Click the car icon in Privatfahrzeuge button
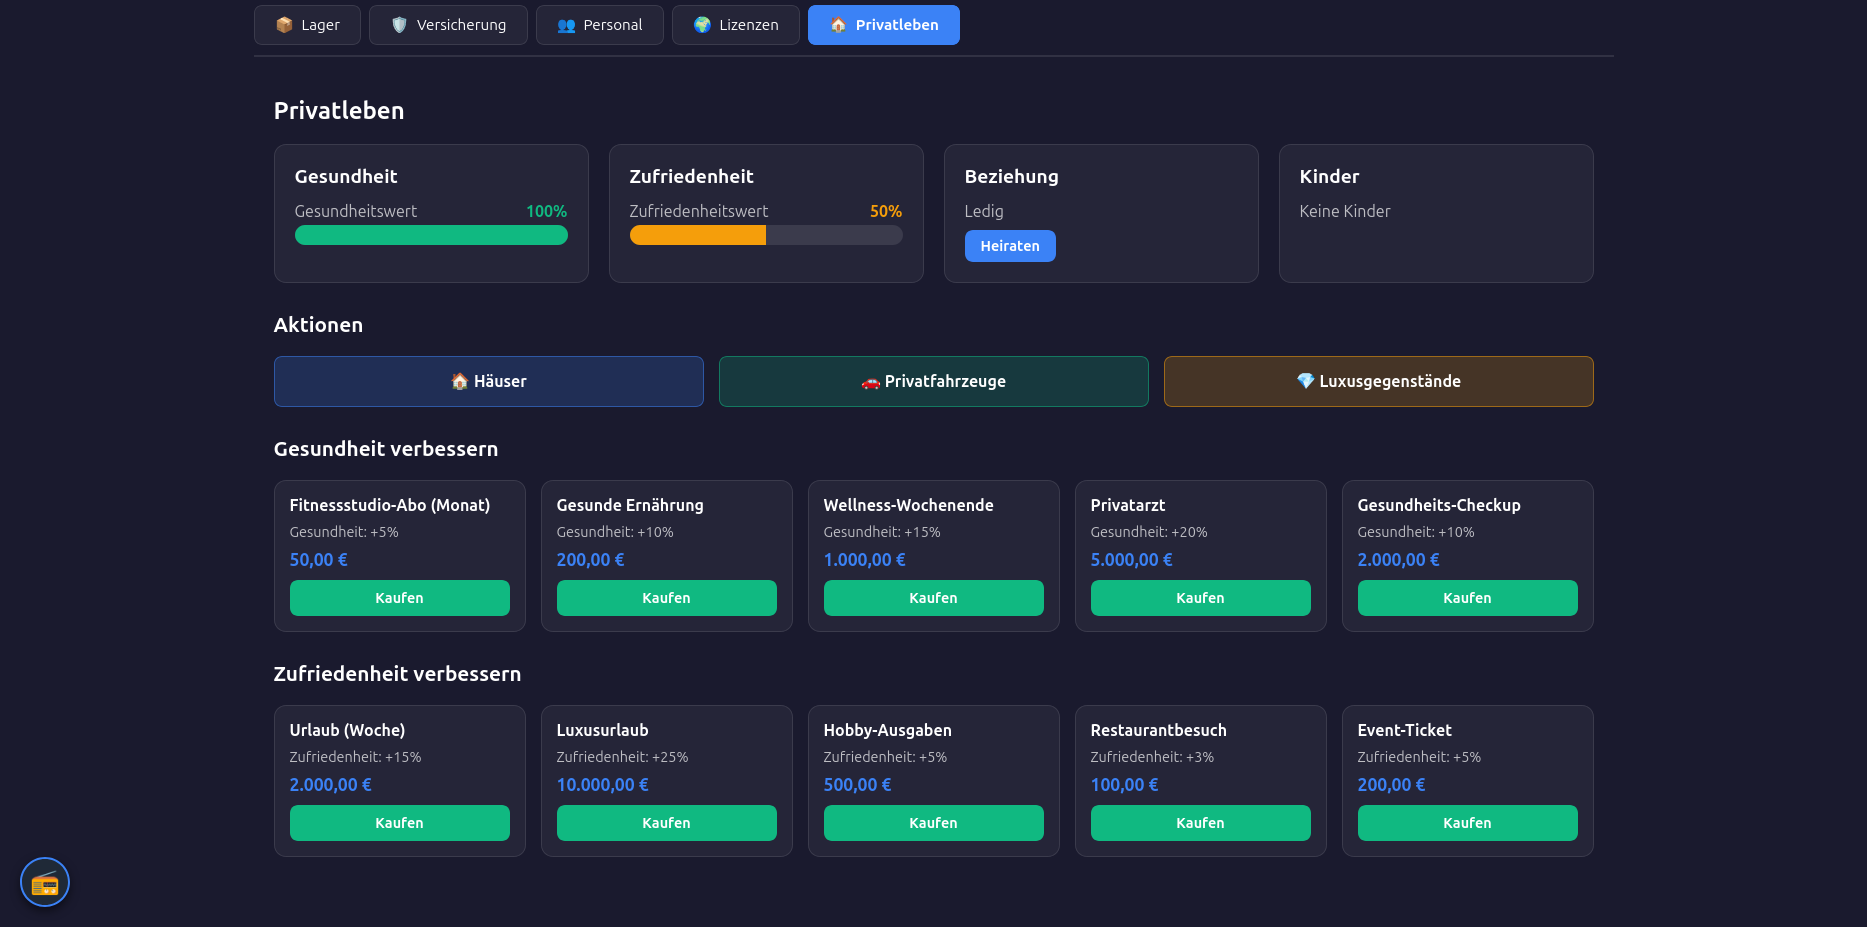The width and height of the screenshot is (1867, 927). point(871,381)
